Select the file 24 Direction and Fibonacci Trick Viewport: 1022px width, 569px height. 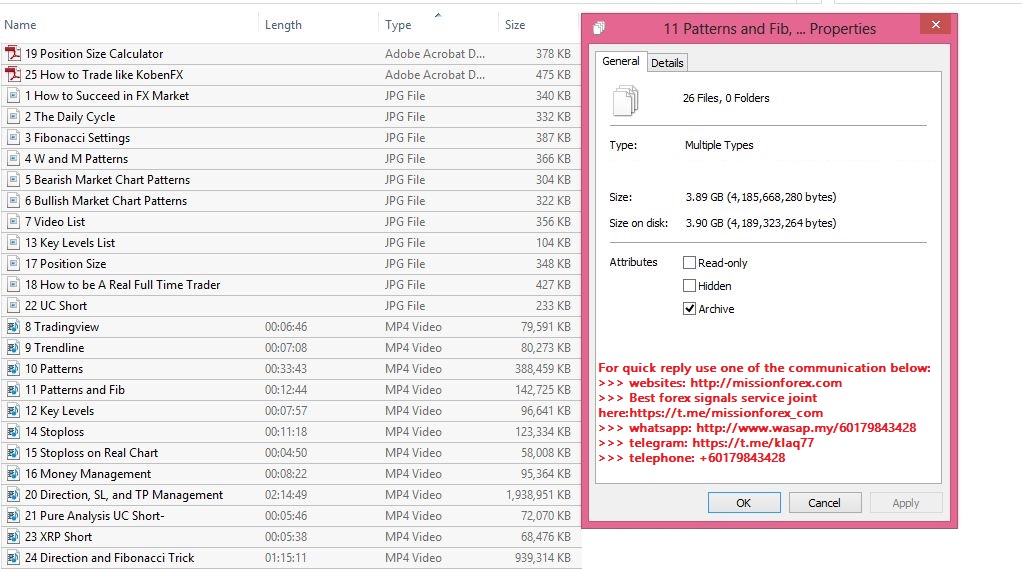(110, 558)
